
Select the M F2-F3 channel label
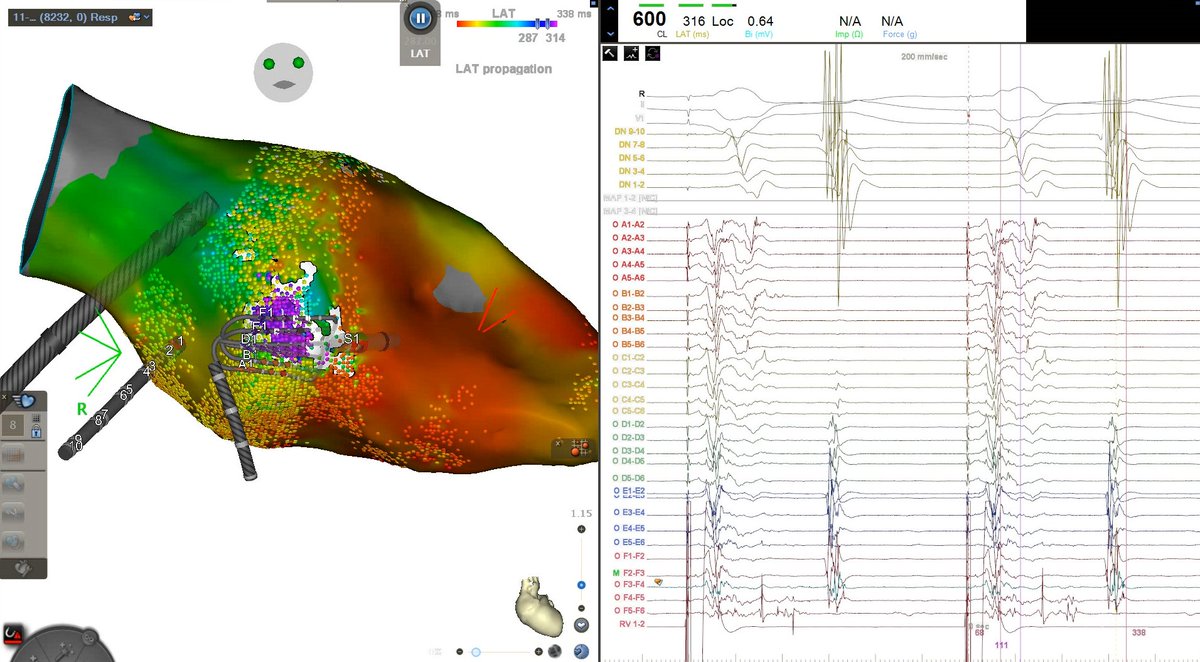628,571
